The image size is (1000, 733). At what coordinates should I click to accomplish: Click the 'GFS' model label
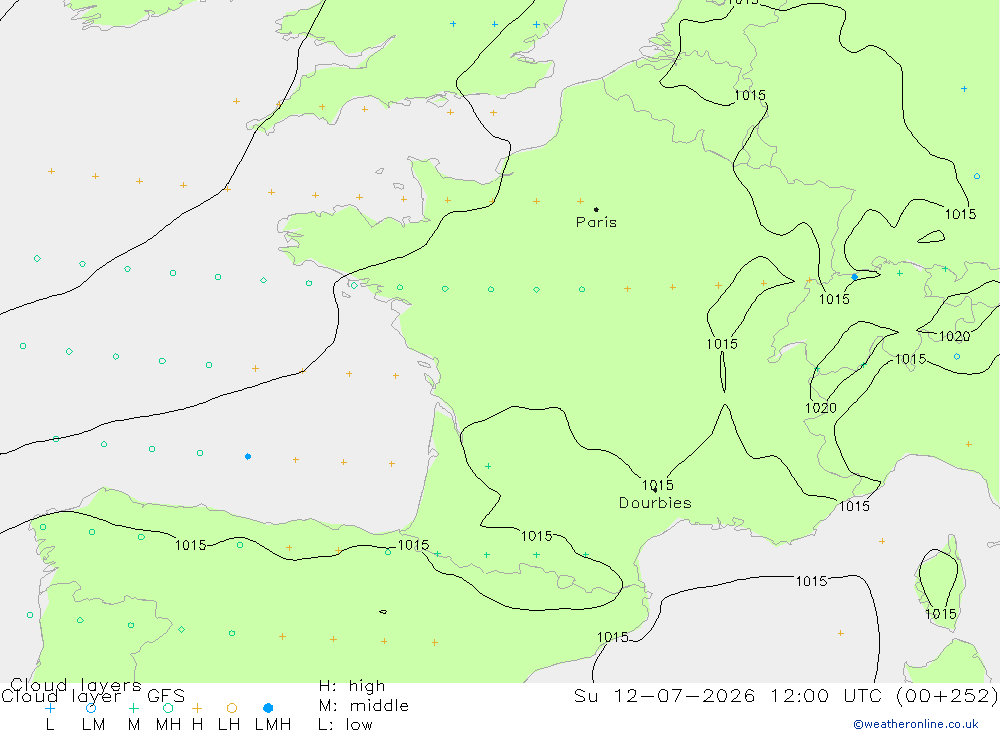166,696
